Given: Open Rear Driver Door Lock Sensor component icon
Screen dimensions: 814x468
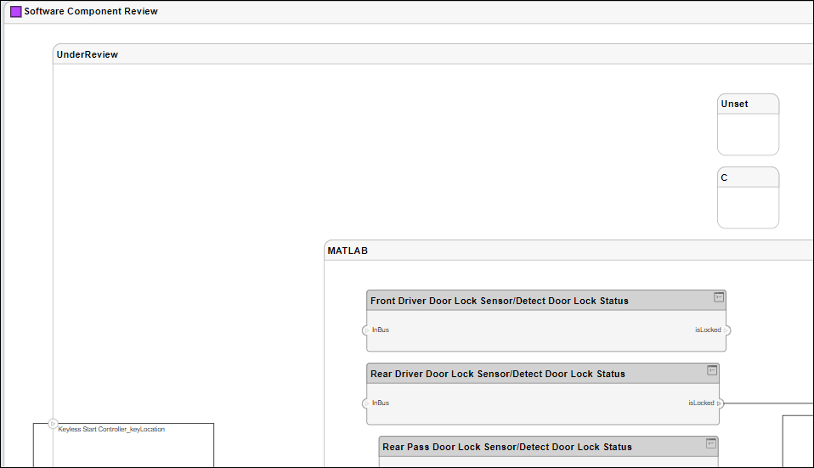Looking at the screenshot, I should click(712, 370).
